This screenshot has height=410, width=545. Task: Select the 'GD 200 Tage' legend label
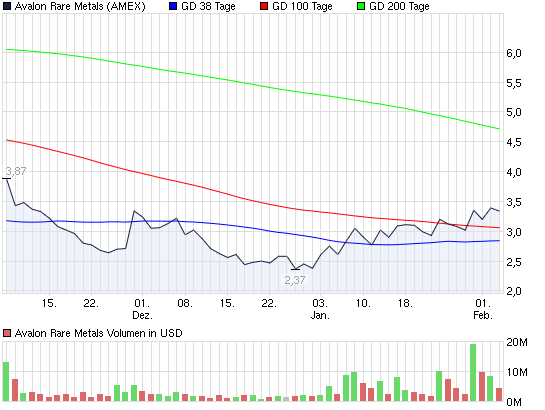(399, 6)
